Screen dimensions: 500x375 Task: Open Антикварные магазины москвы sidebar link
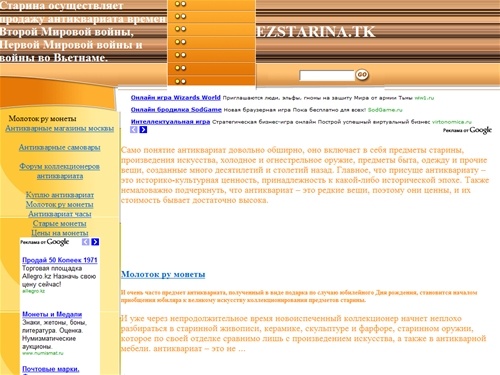coord(60,128)
